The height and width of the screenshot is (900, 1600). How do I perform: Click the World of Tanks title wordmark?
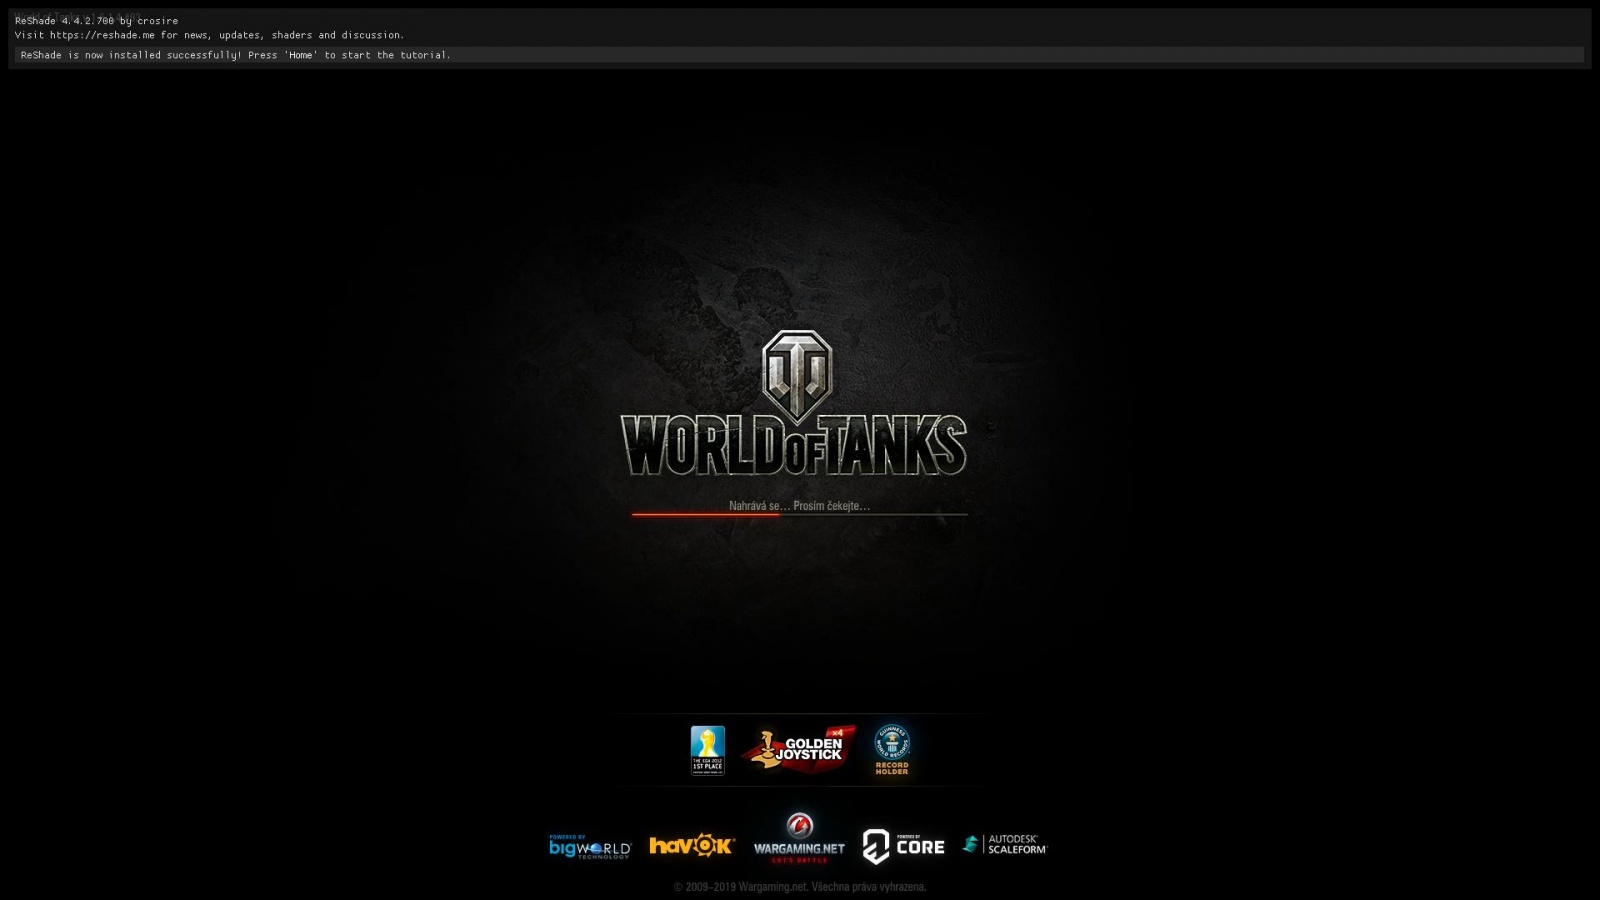794,446
